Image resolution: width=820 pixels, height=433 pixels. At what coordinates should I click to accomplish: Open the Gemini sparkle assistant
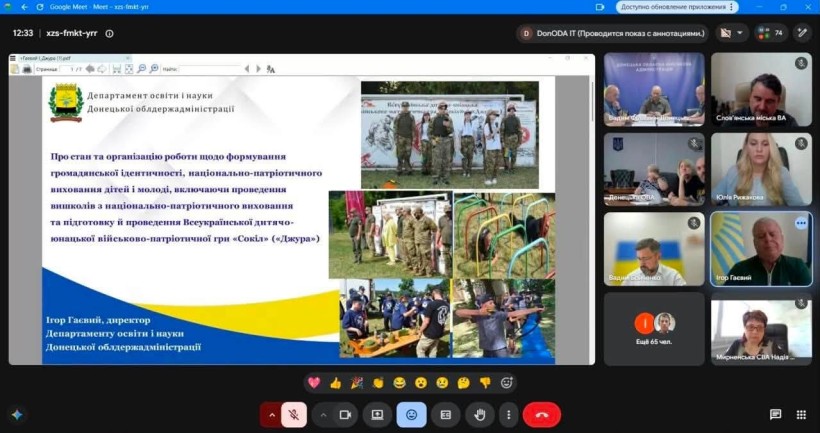coord(17,415)
